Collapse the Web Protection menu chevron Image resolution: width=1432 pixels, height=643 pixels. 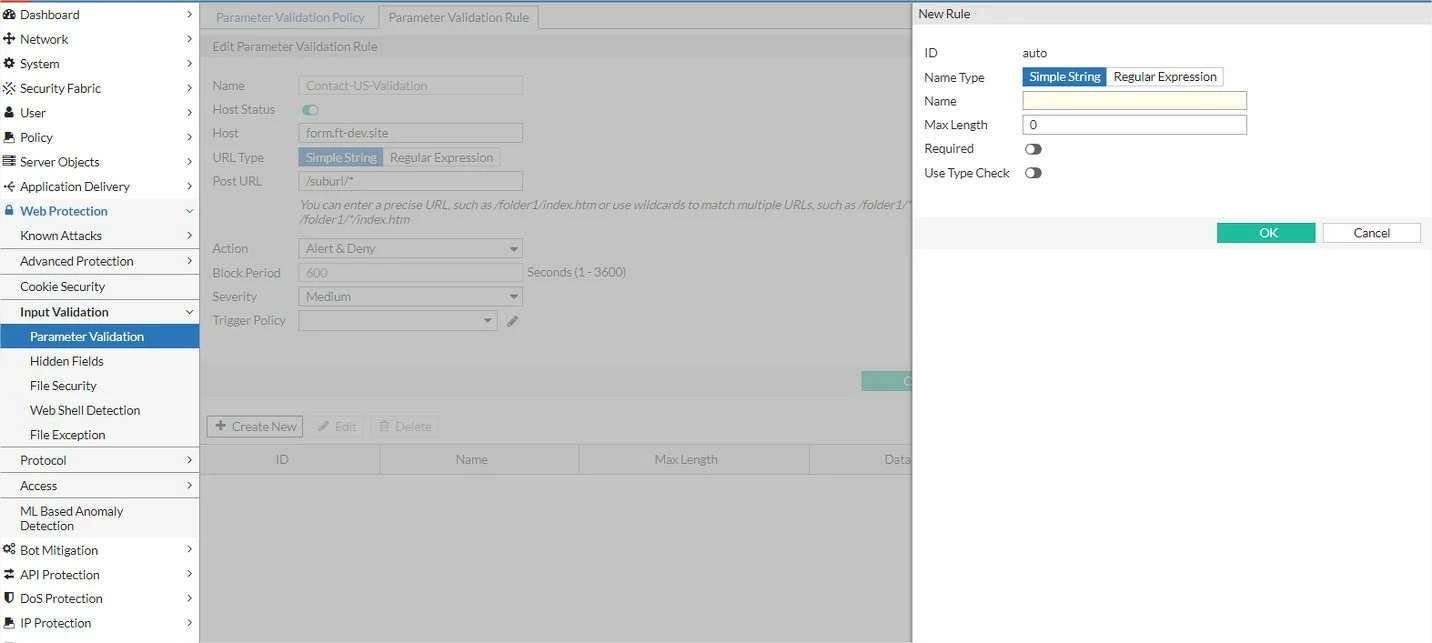click(x=189, y=211)
